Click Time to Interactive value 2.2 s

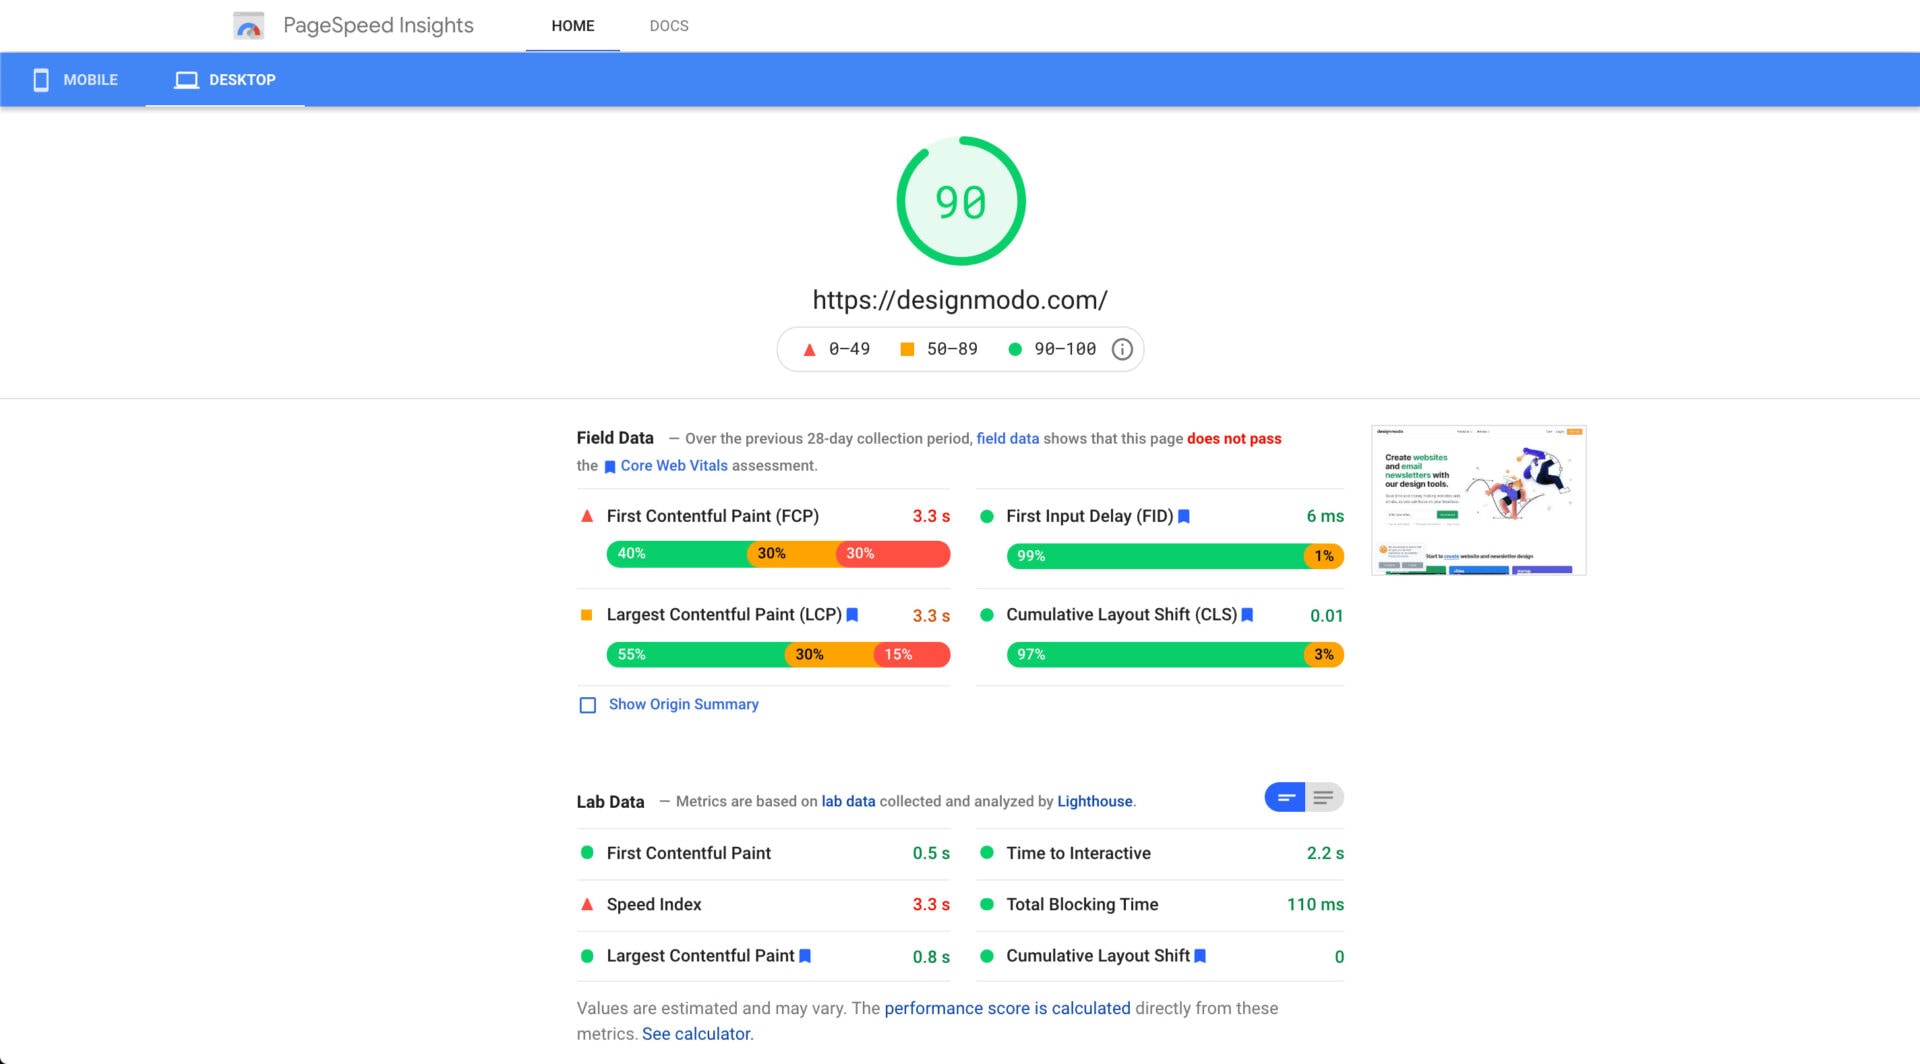click(1325, 853)
